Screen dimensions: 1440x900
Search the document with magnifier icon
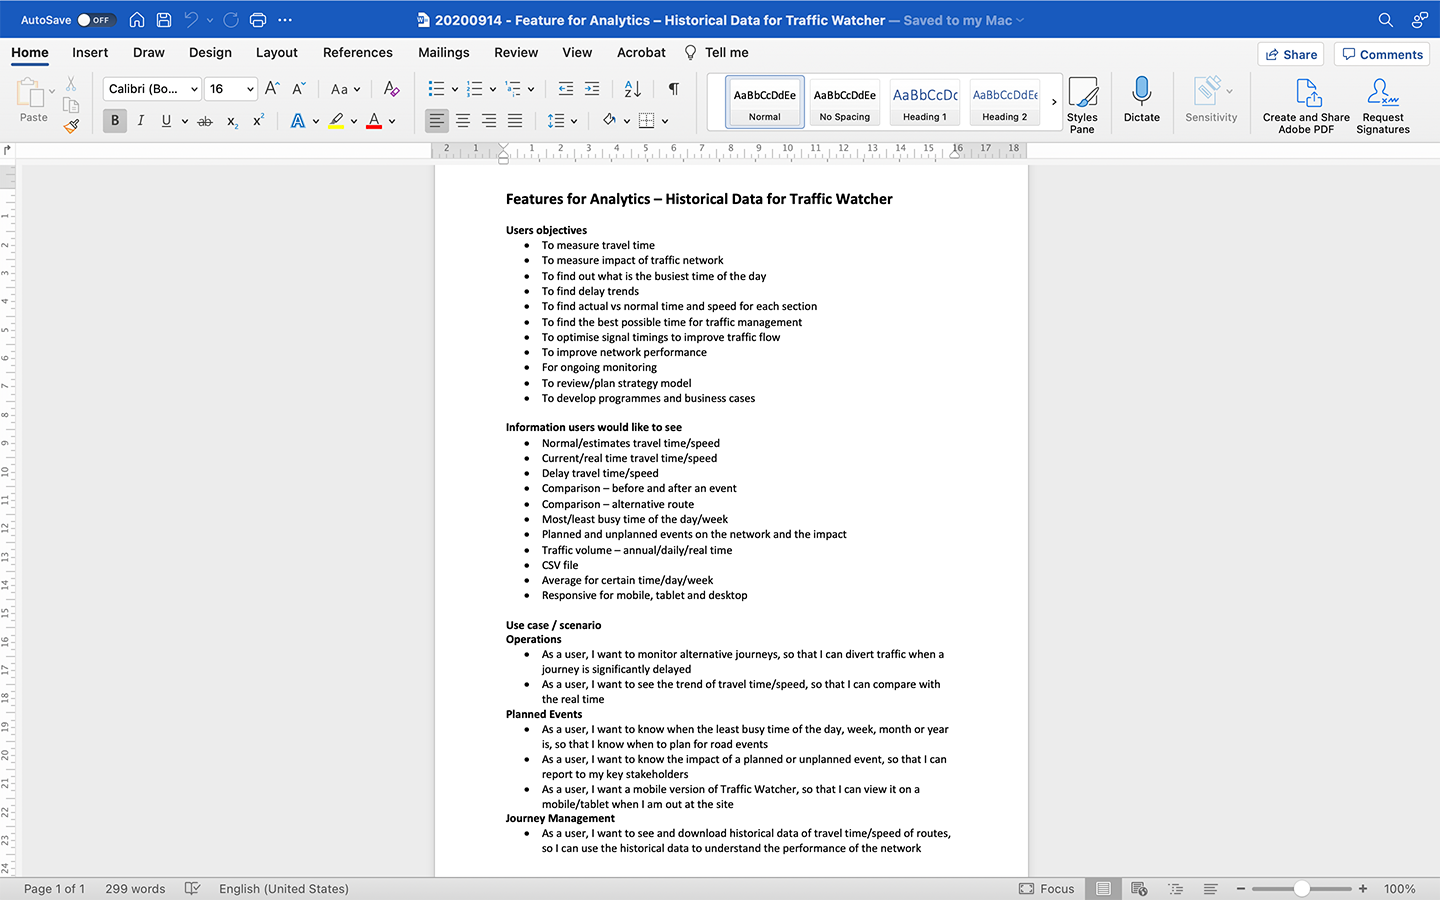[1386, 20]
